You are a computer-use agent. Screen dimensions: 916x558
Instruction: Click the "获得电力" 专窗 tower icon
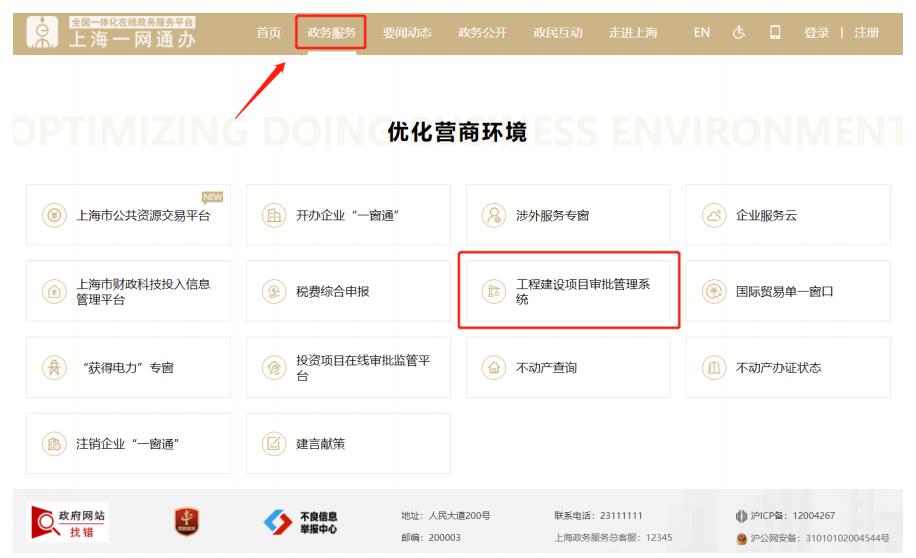click(54, 368)
